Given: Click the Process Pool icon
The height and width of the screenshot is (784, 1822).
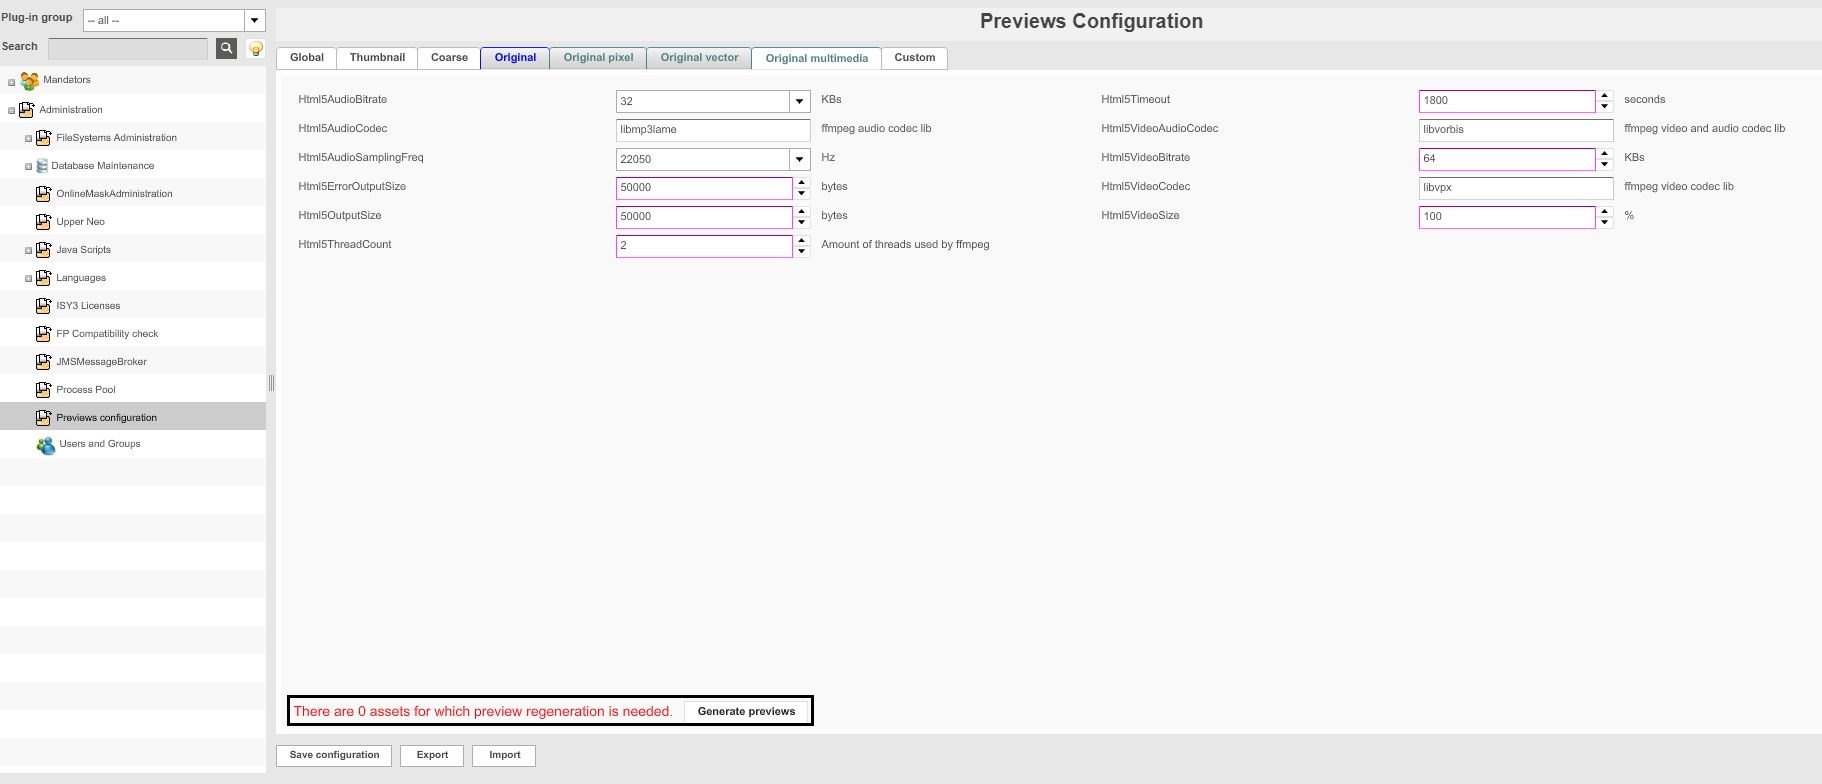Looking at the screenshot, I should click(43, 390).
